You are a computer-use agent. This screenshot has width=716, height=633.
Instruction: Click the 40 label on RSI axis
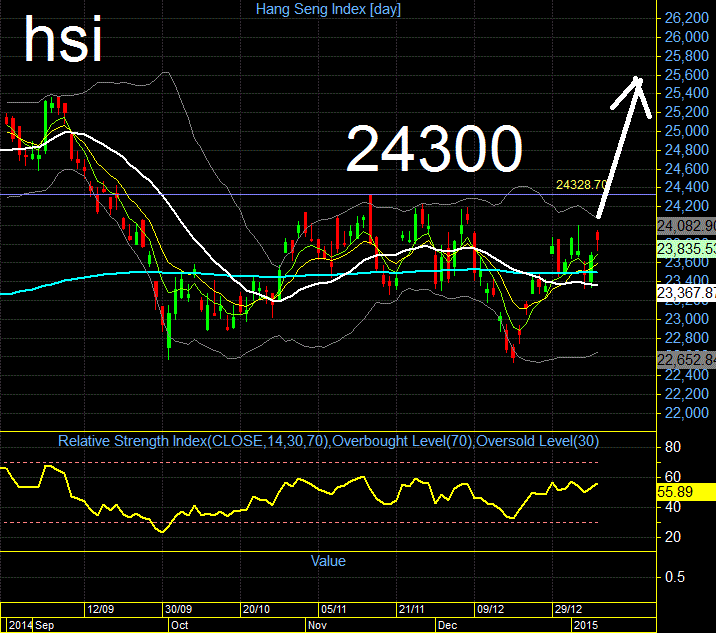(x=673, y=507)
